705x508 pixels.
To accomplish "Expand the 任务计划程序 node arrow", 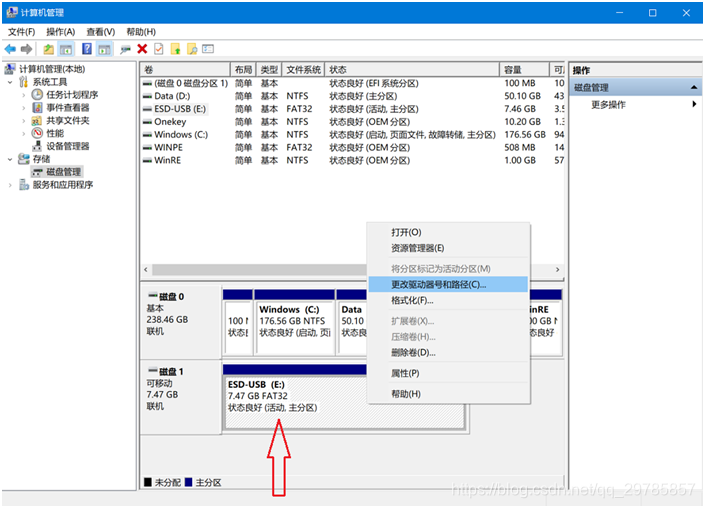I will pos(24,95).
